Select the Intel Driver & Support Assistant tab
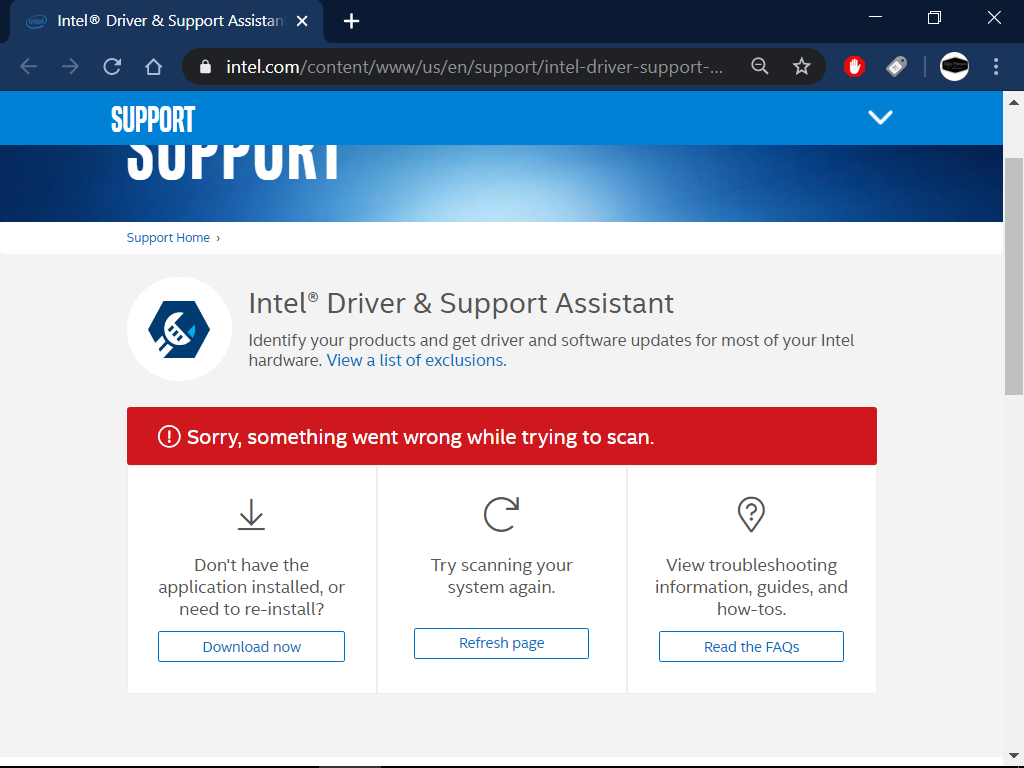The image size is (1024, 768). (167, 22)
